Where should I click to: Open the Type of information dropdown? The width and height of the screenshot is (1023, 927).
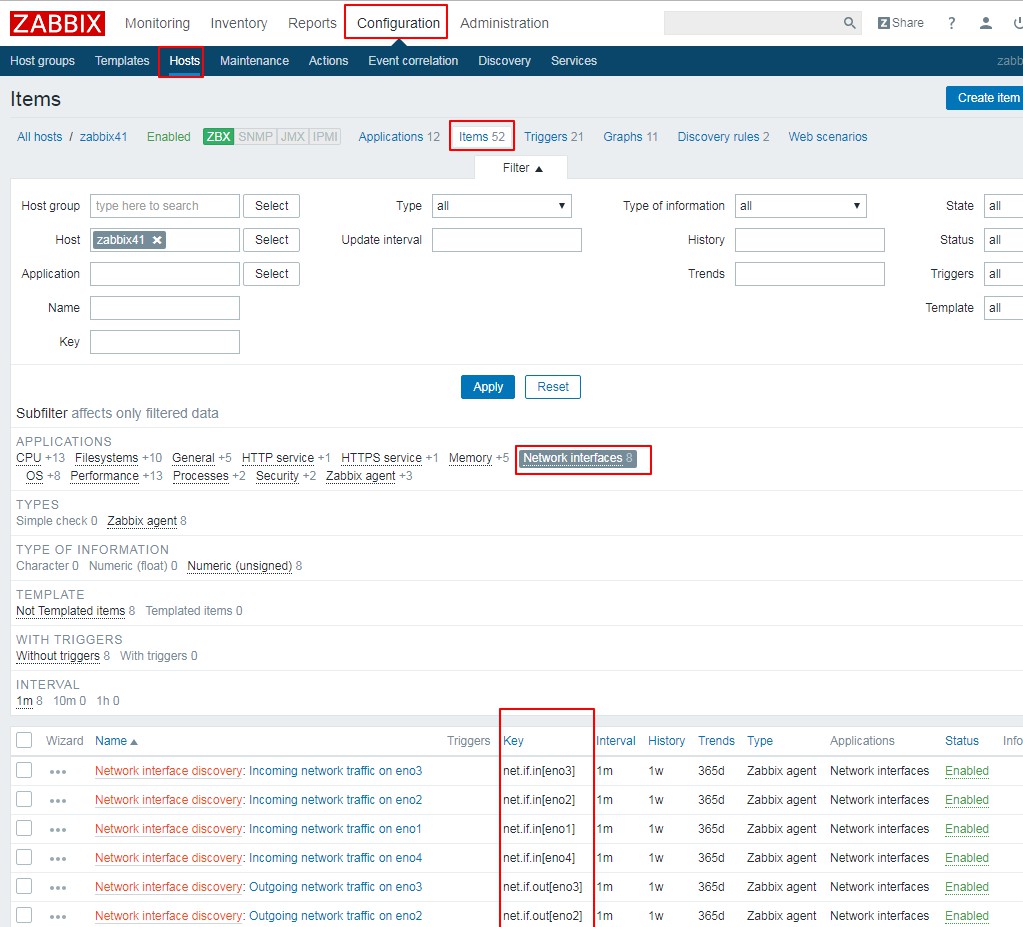click(800, 206)
